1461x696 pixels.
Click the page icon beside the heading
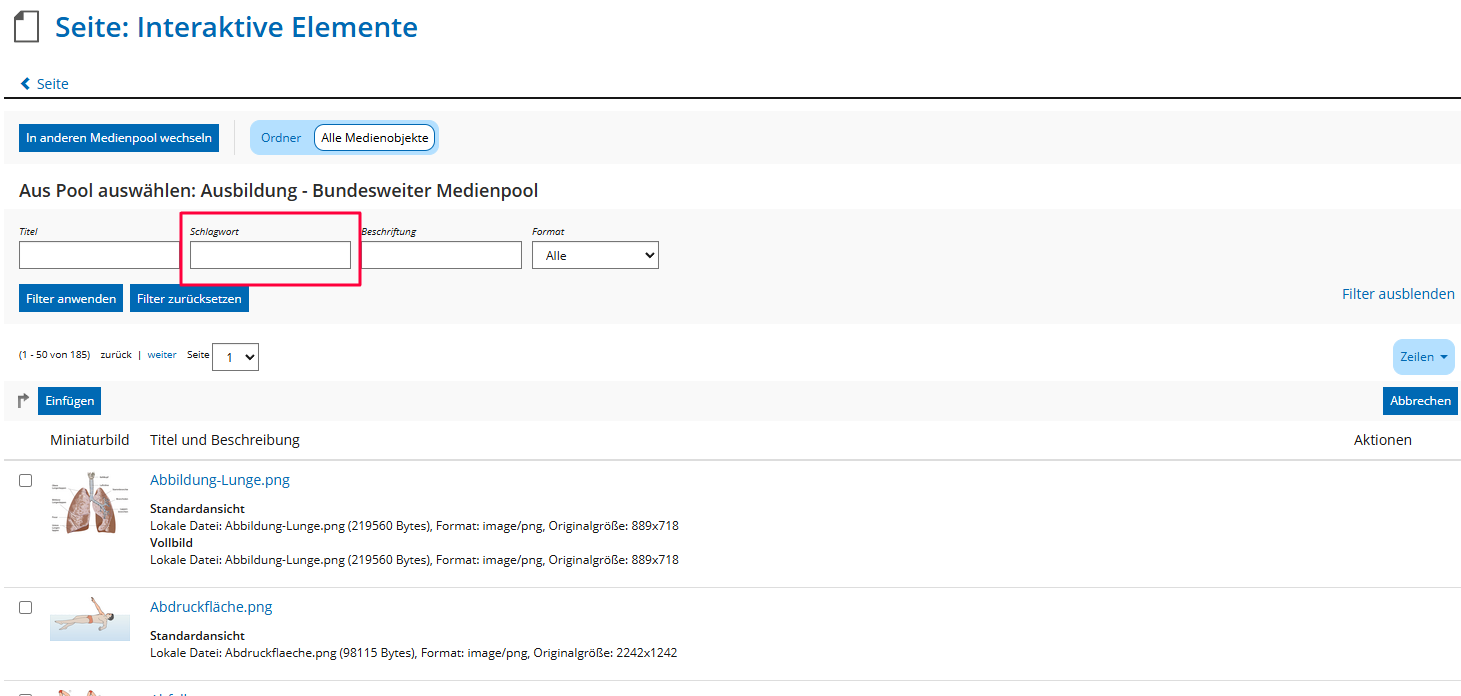[x=26, y=27]
